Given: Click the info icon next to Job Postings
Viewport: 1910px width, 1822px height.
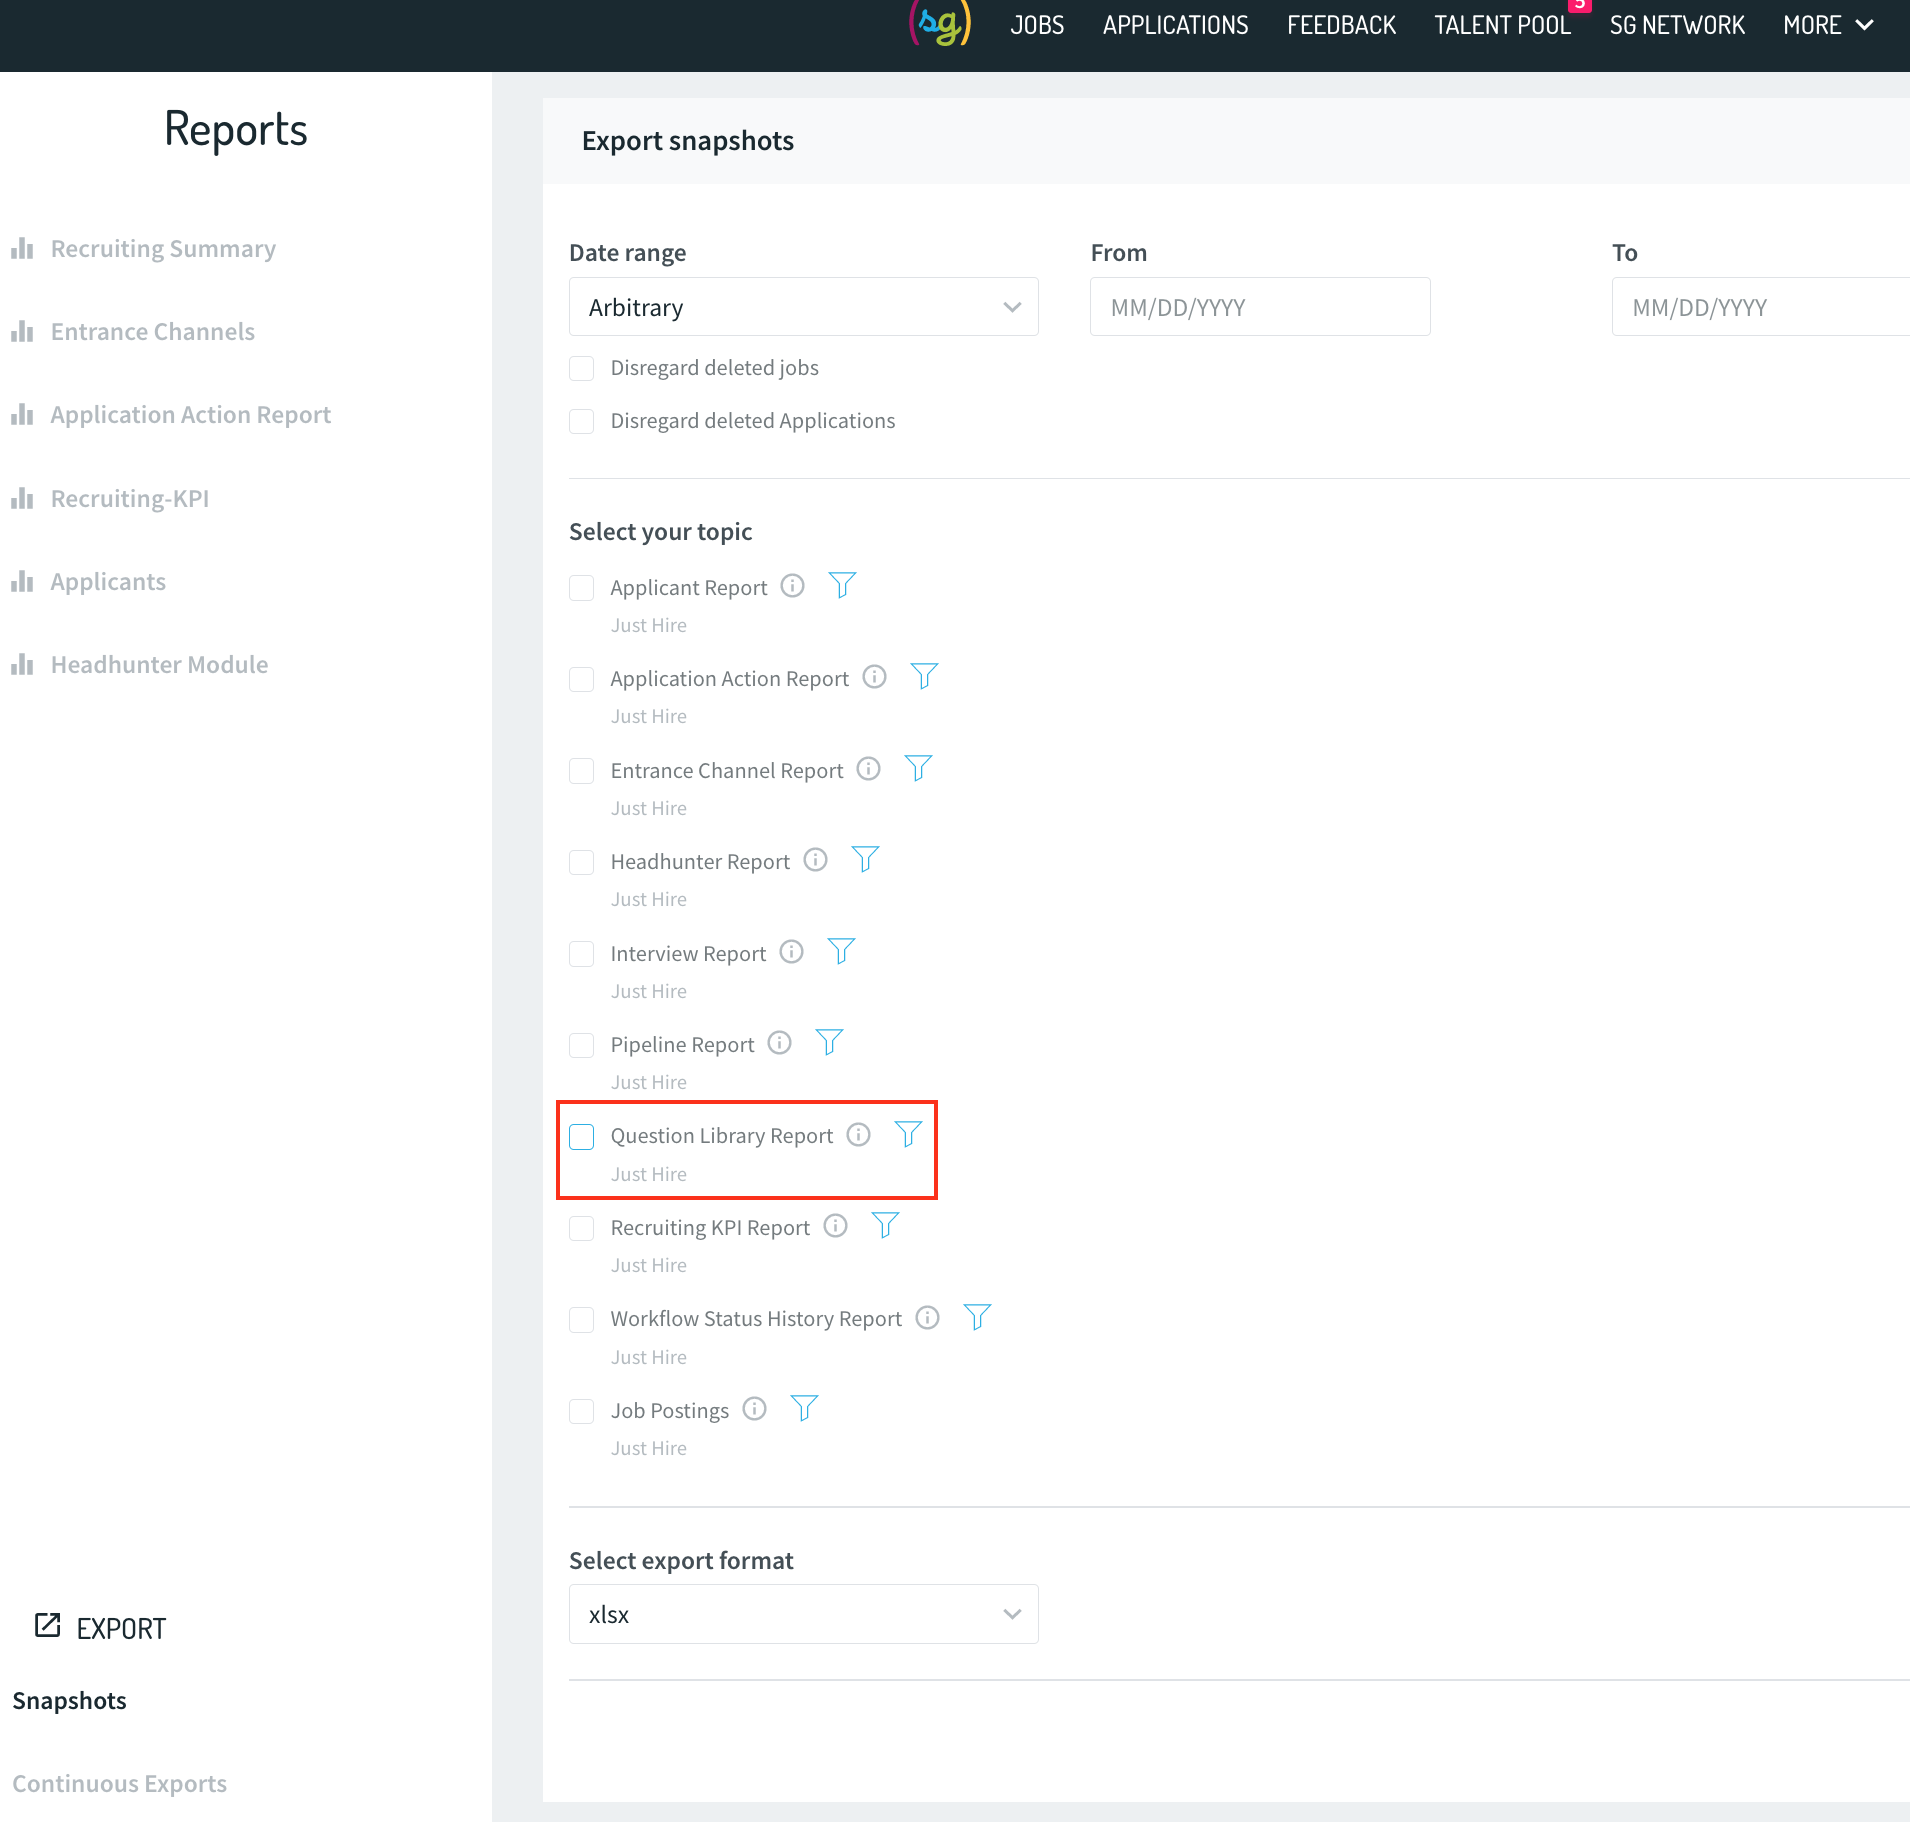Looking at the screenshot, I should coord(754,1409).
